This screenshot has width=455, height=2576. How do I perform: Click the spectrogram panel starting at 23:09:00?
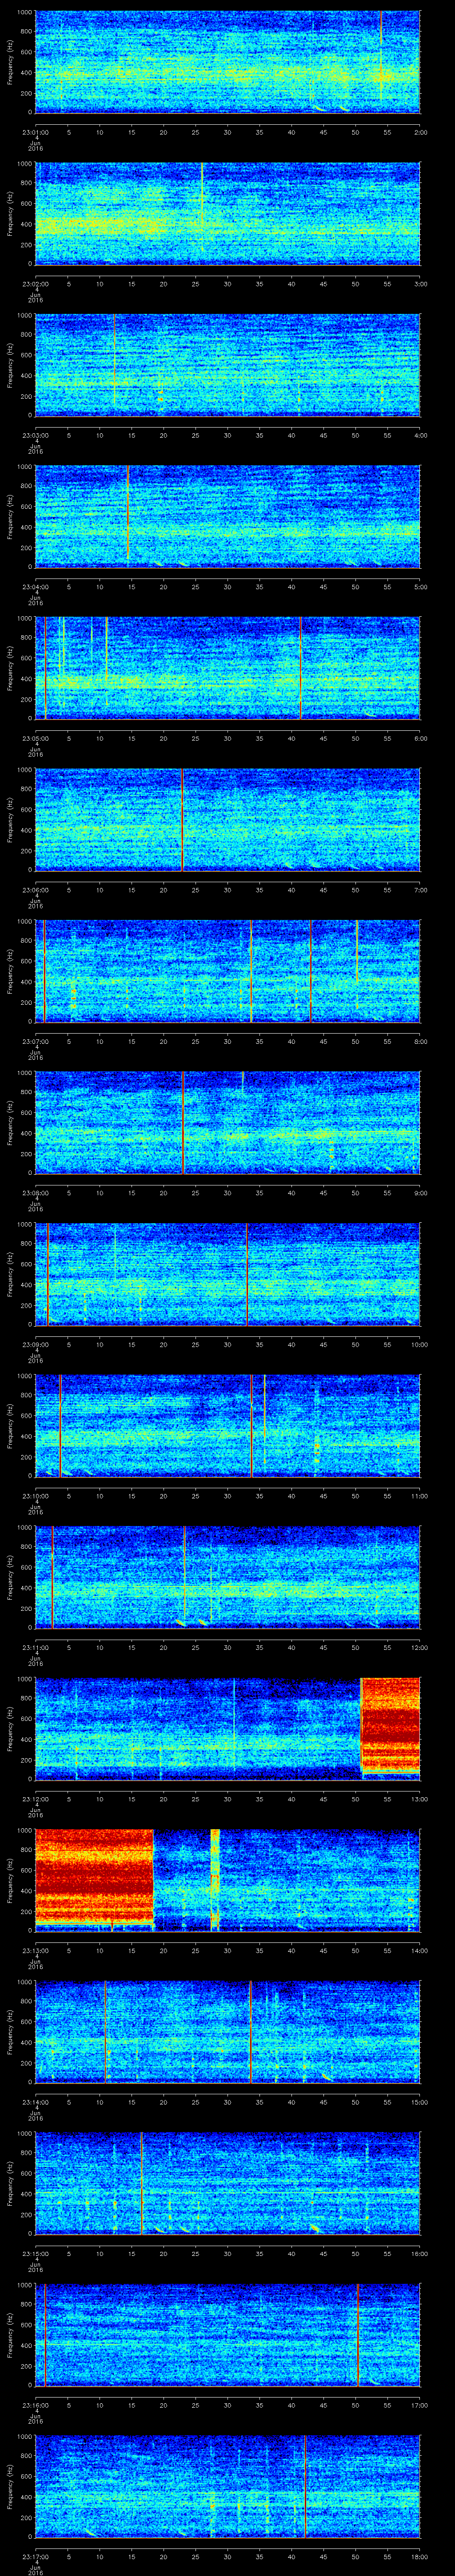point(227,1274)
